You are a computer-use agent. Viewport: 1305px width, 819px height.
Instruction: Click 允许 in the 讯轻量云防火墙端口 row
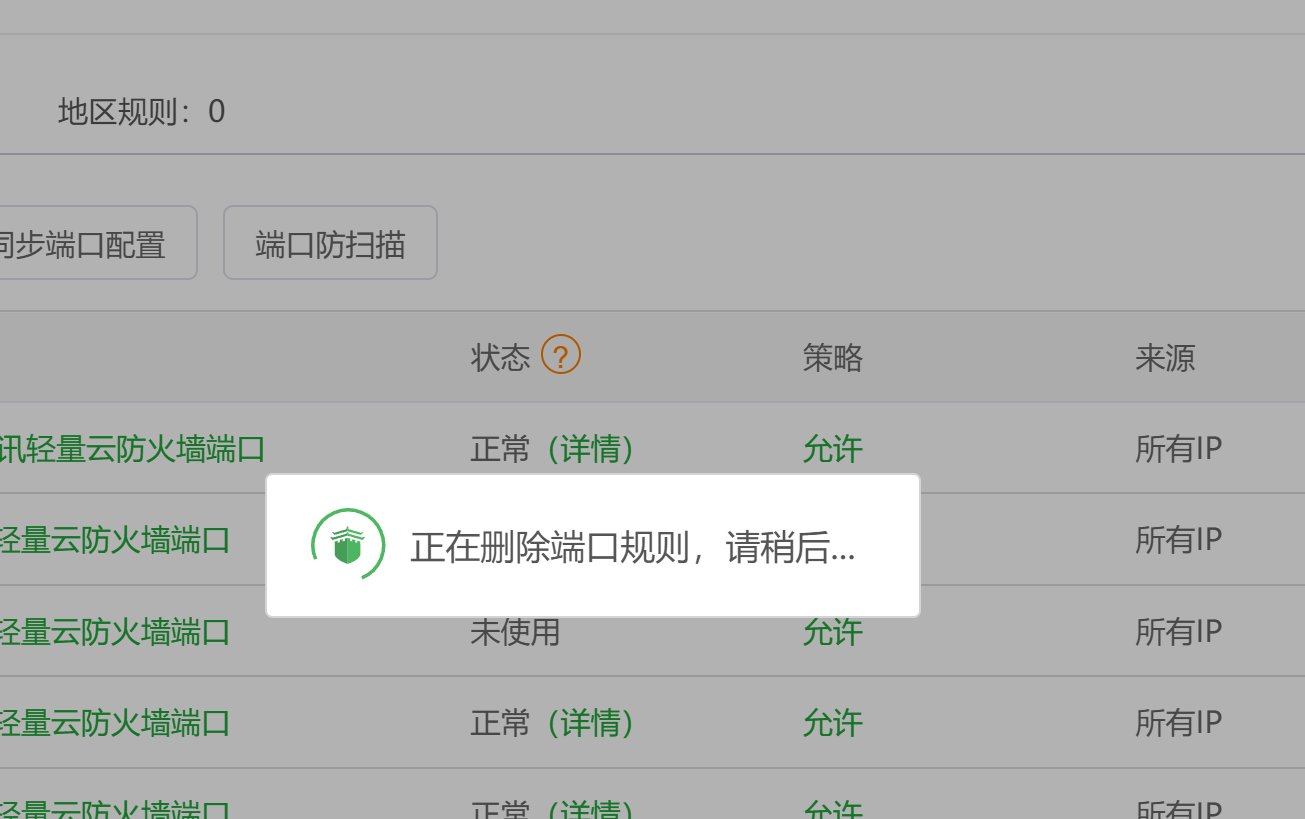[x=832, y=449]
